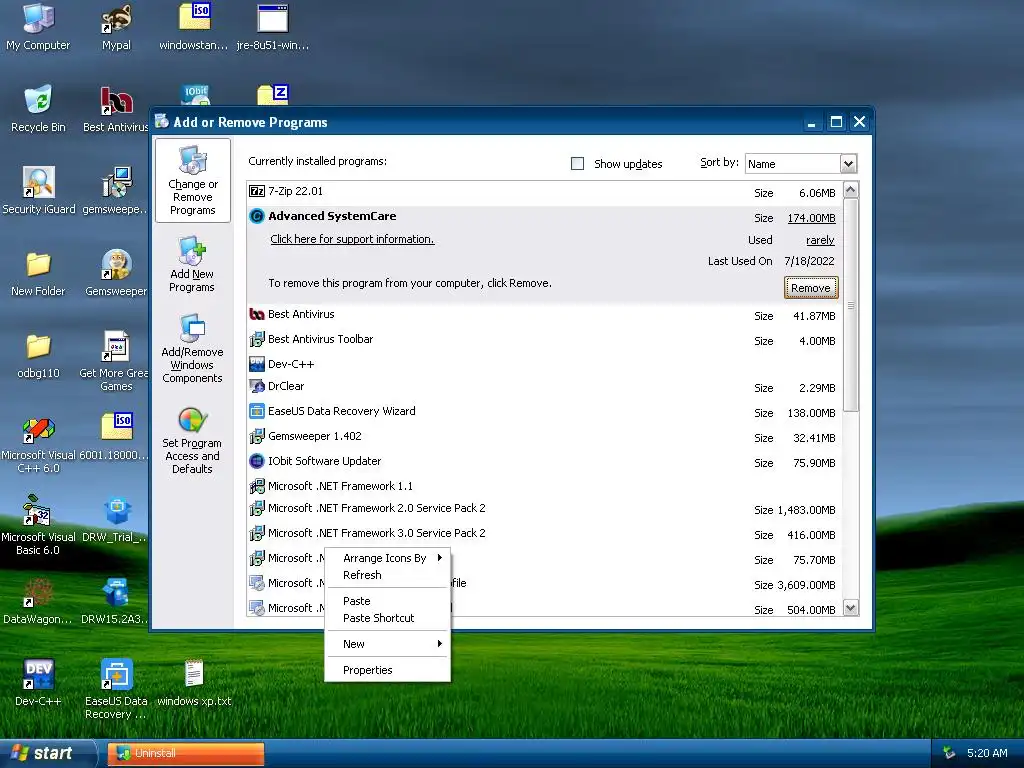Select IObit Software Updater entry
Screen dimensions: 1024x768
[545, 462]
